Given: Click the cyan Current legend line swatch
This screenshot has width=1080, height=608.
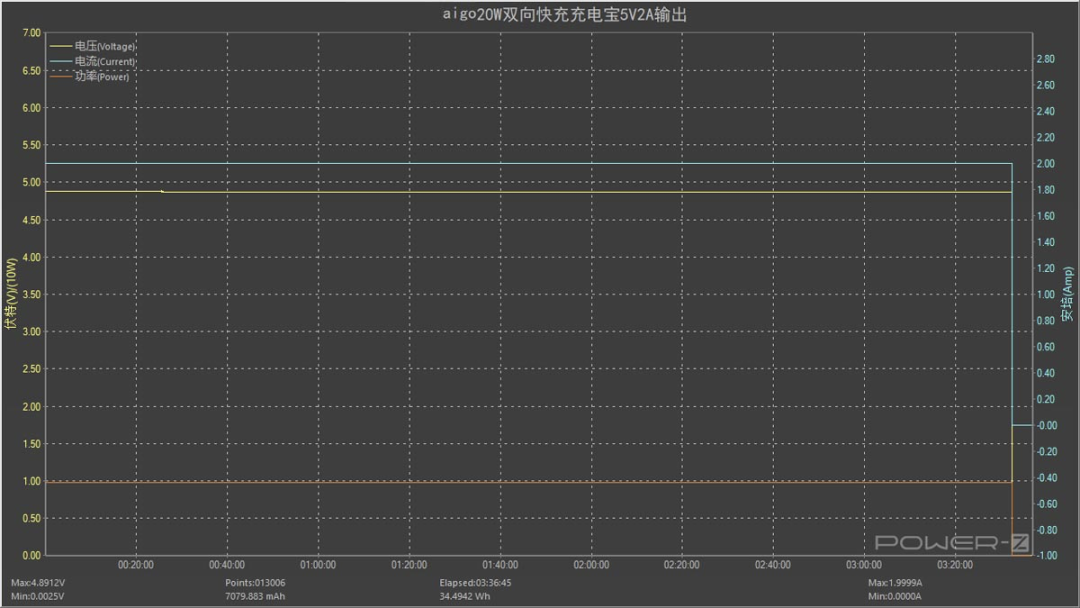Looking at the screenshot, I should pos(61,61).
